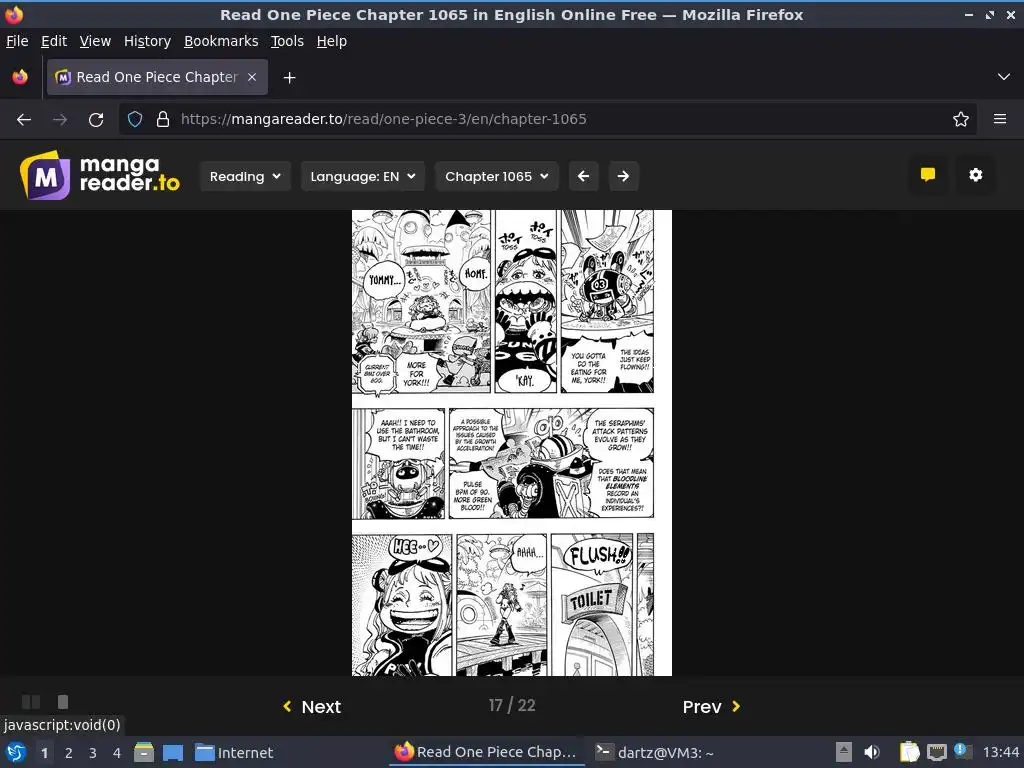Open the Chapter 1065 dropdown

coord(496,176)
